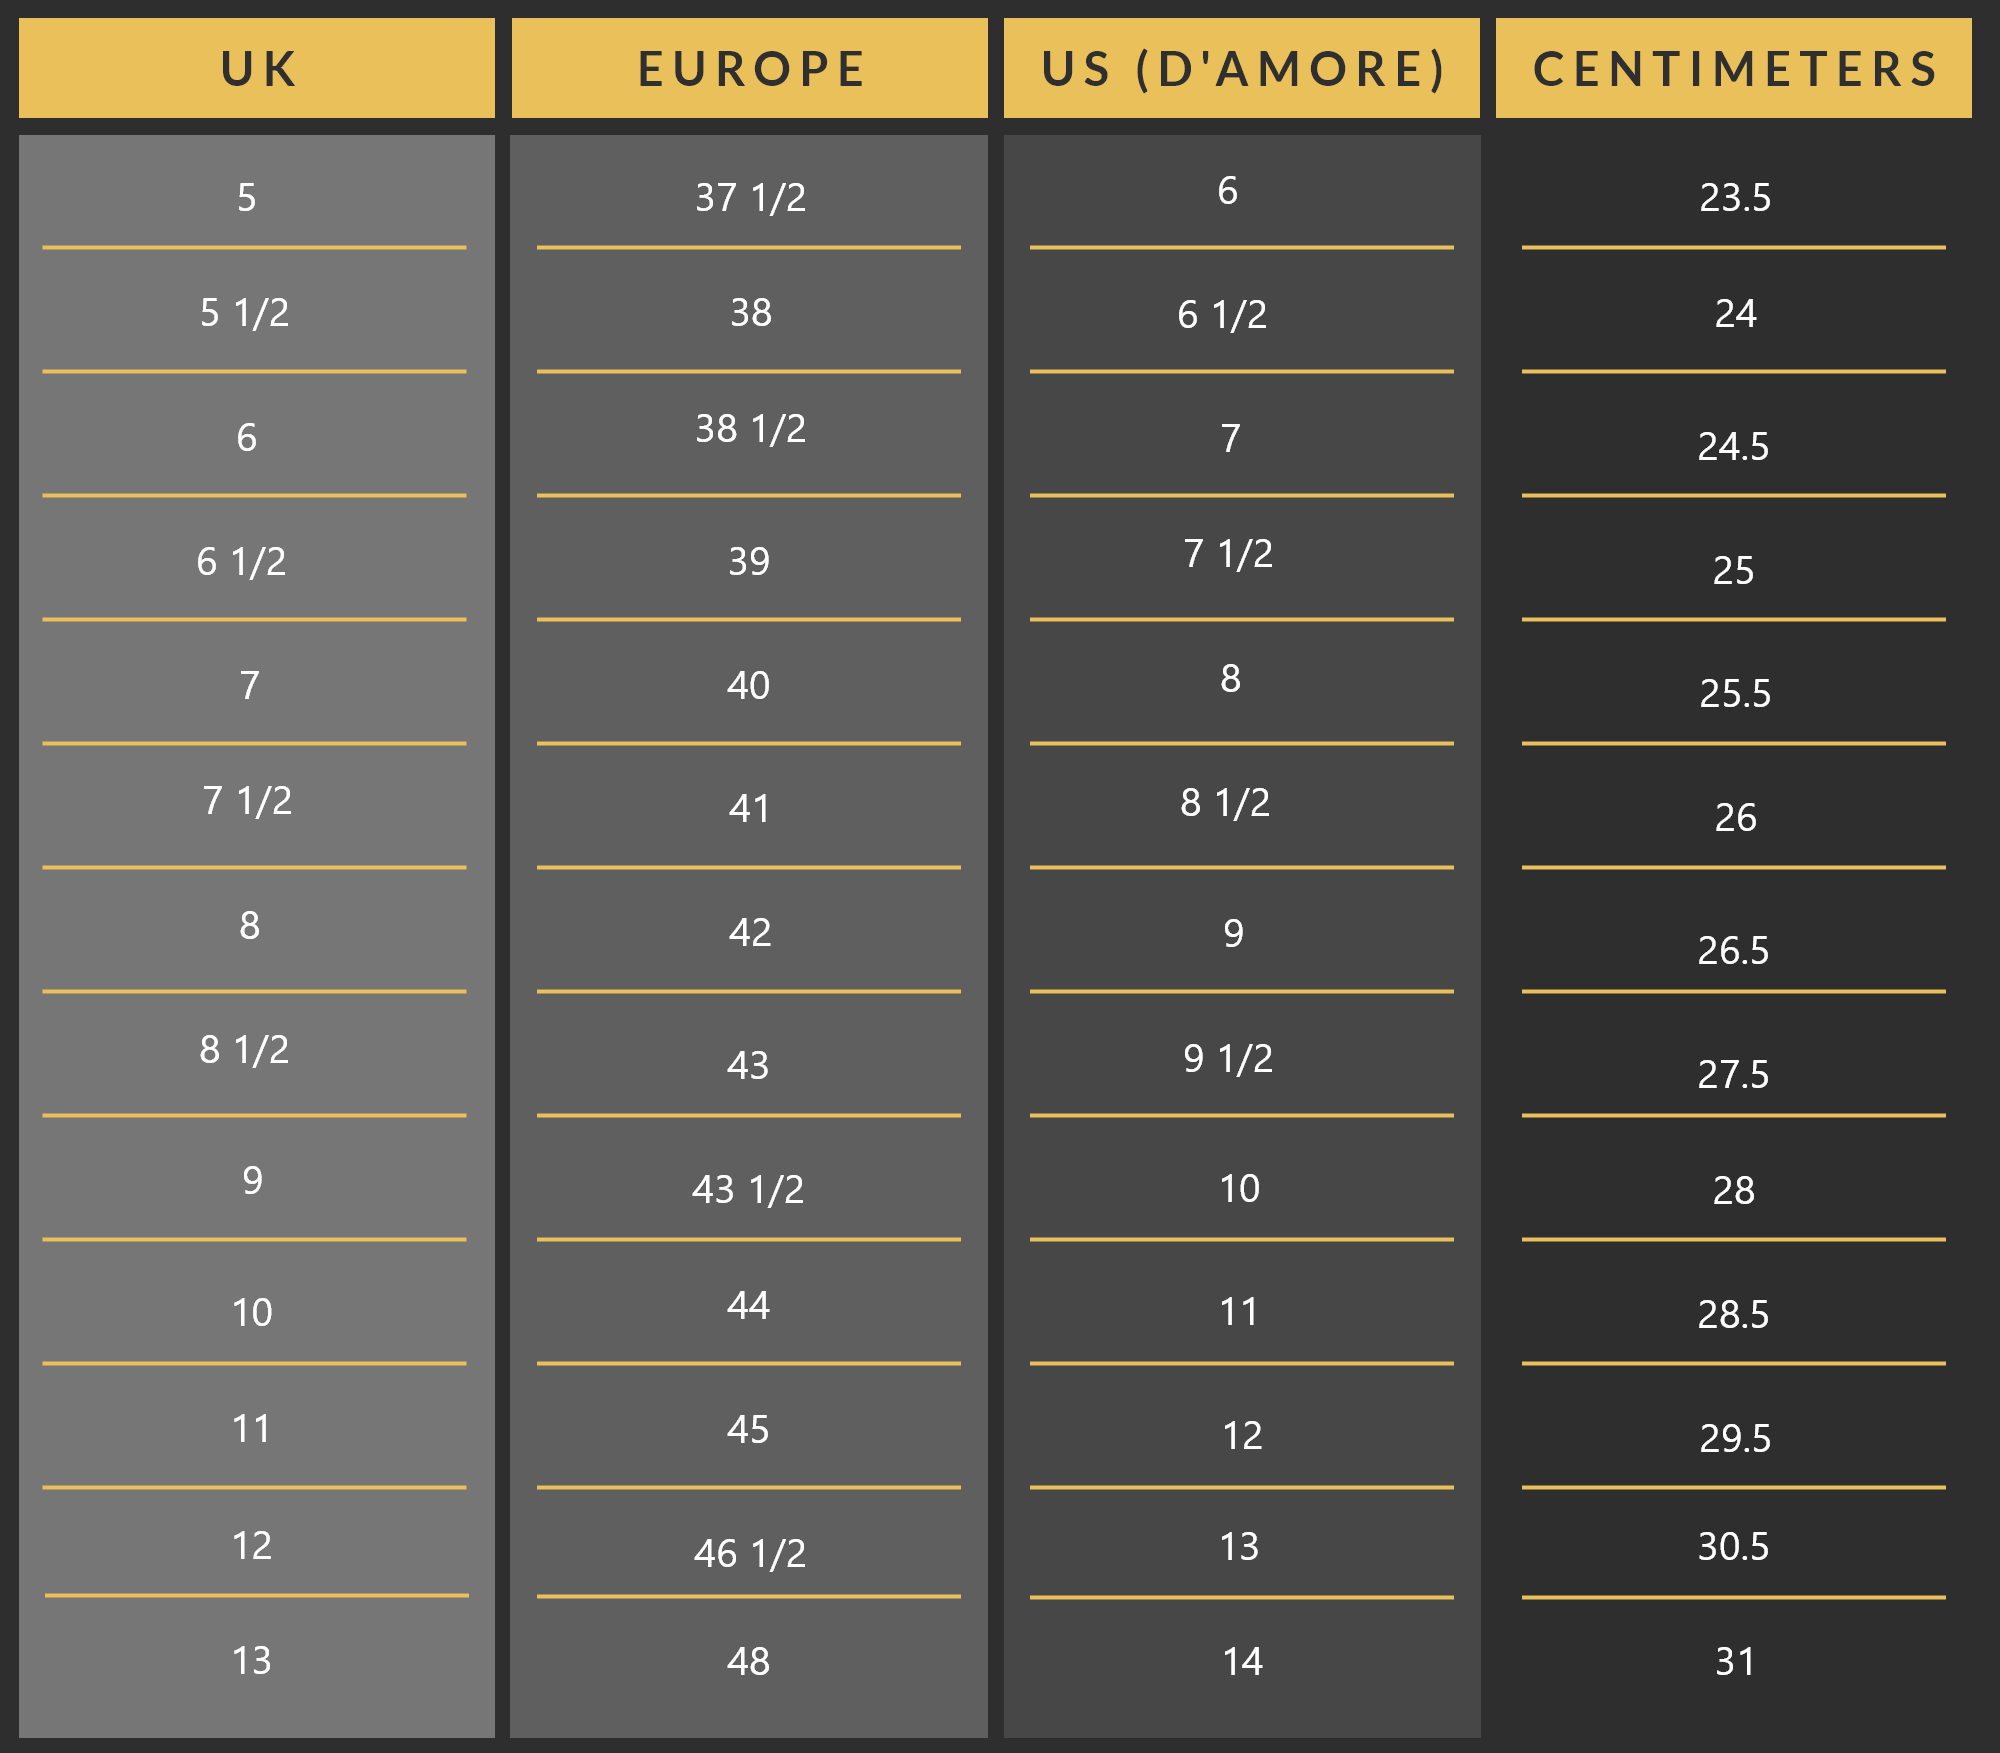
Task: Select UK size 5 1/2 cell
Action: point(245,313)
